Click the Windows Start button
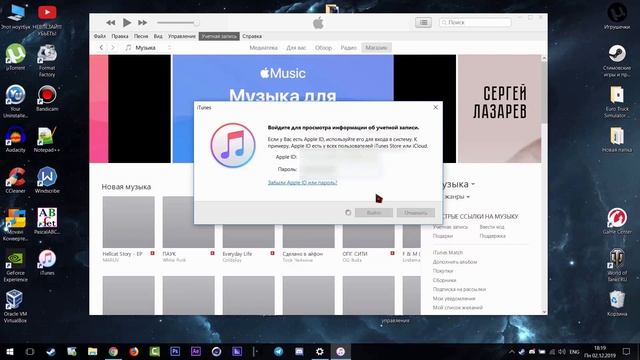 click(10, 351)
